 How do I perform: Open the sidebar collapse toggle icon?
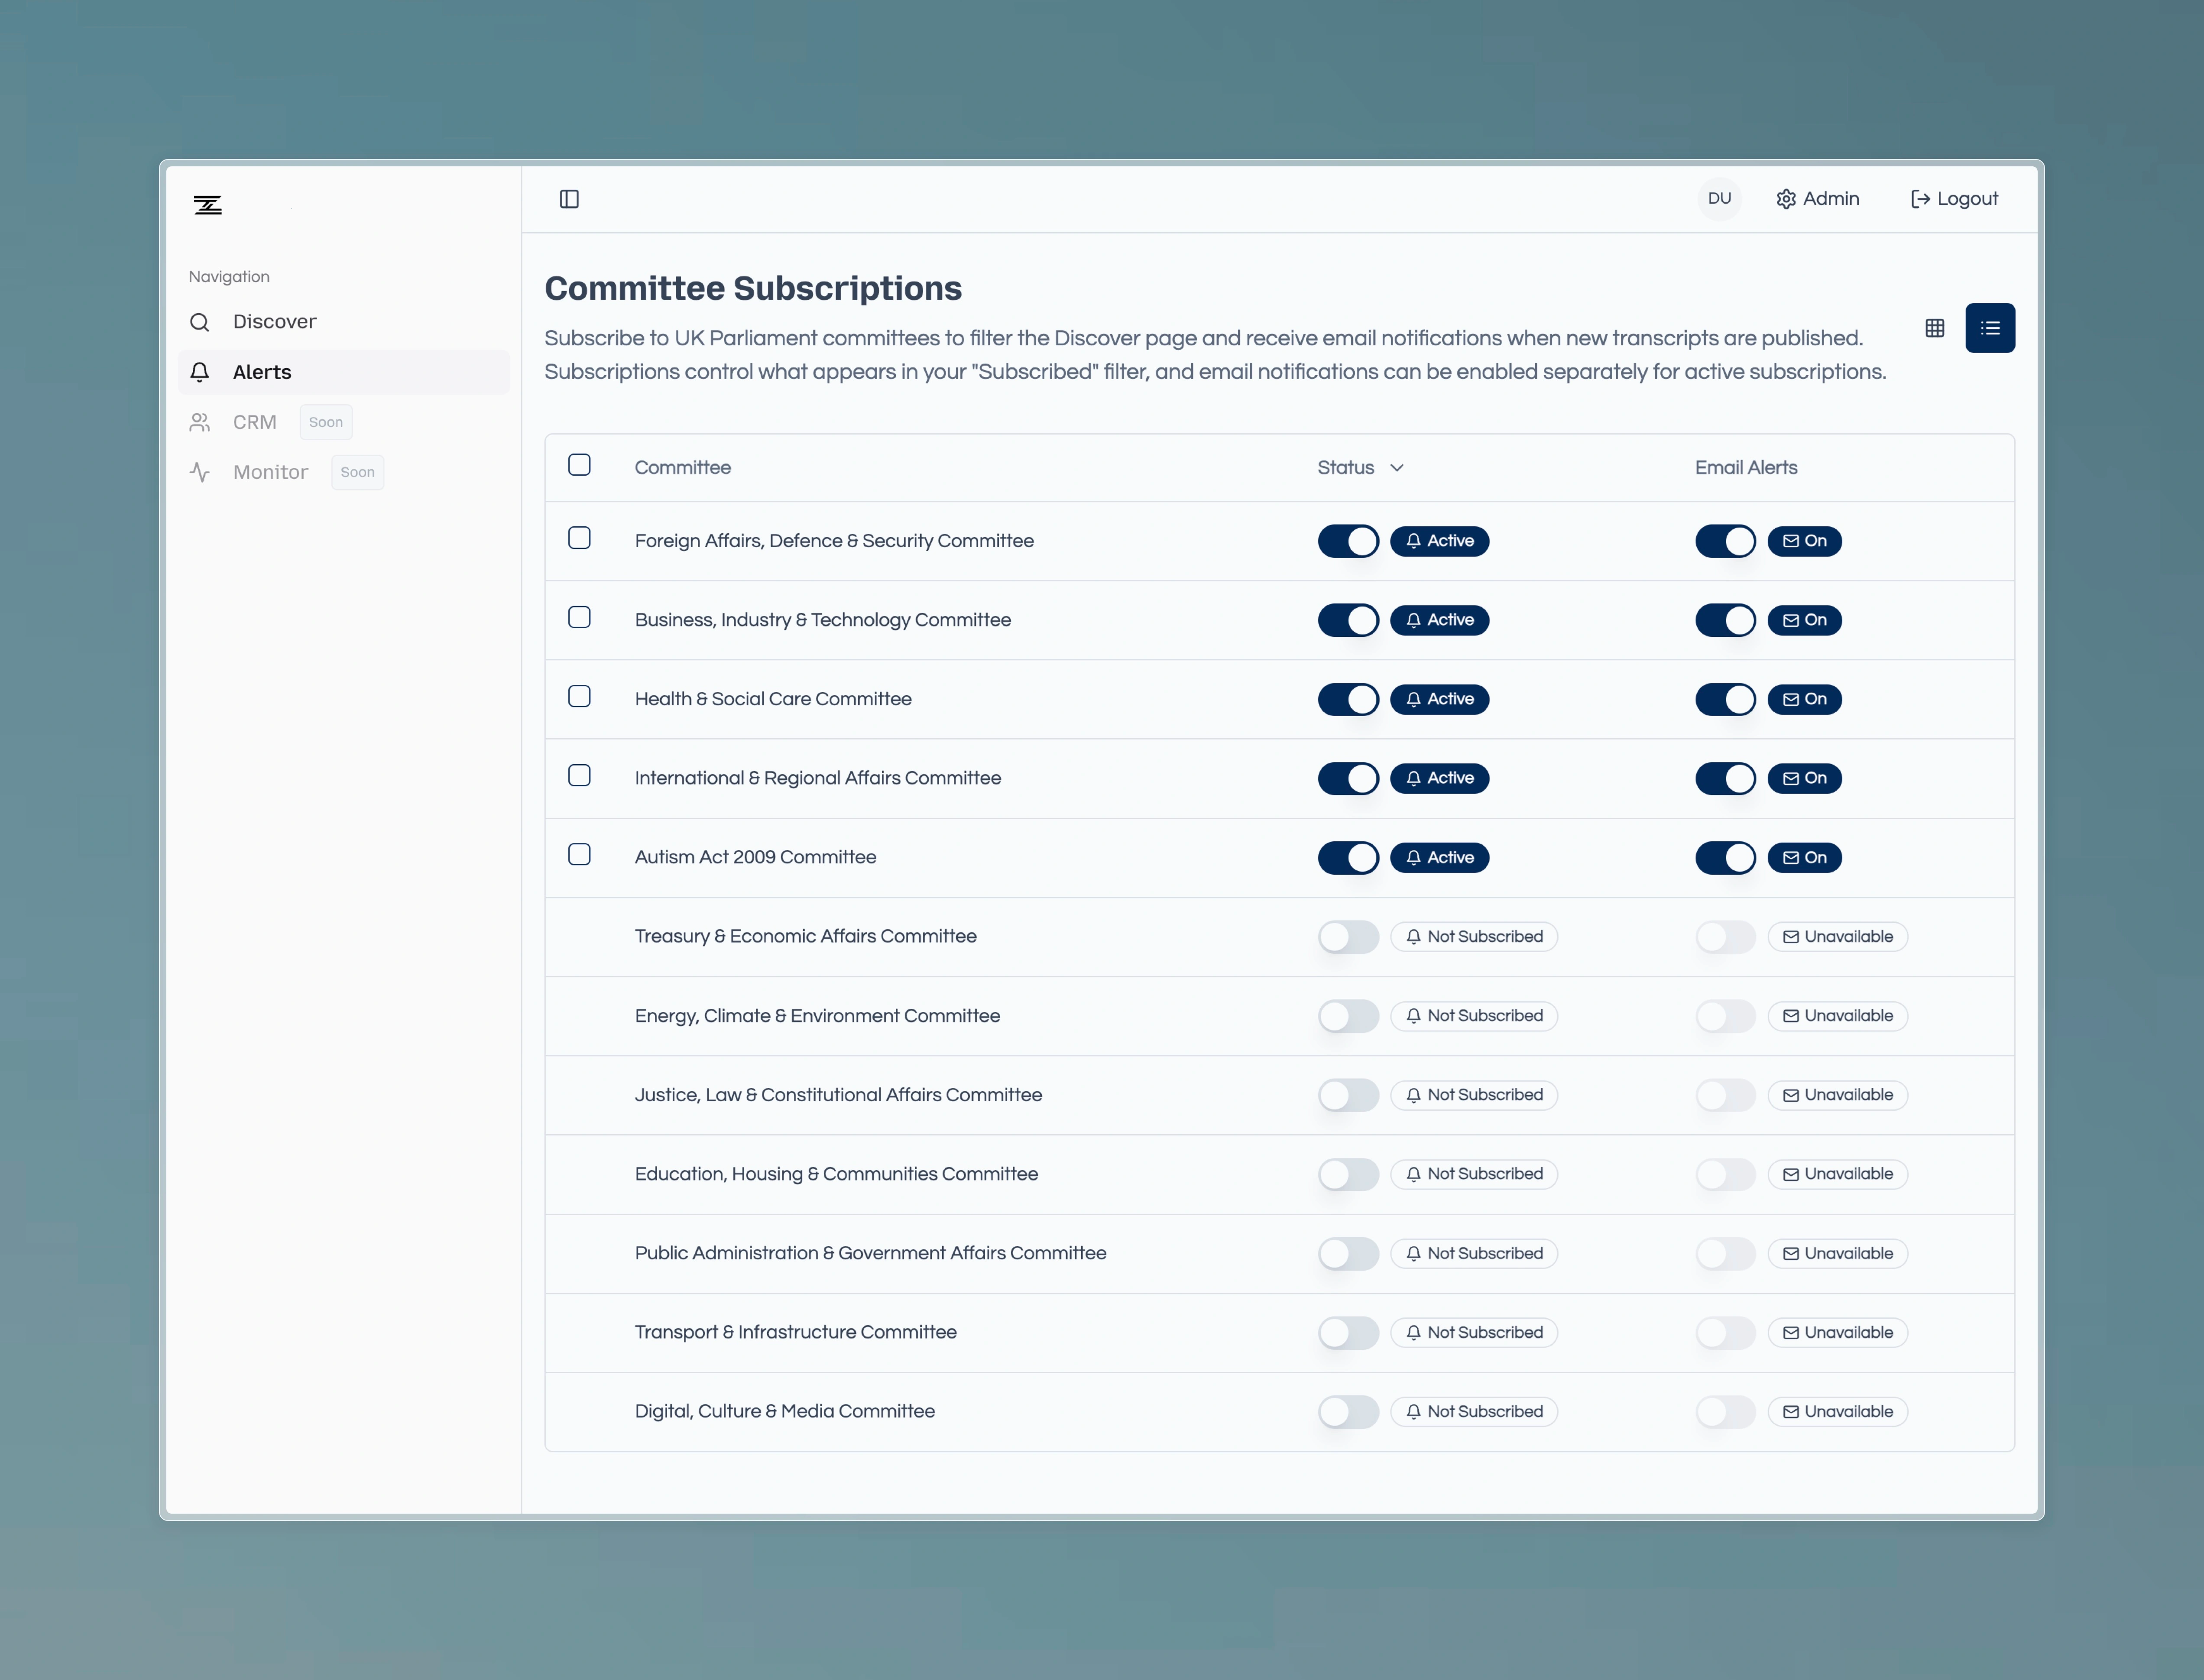570,199
